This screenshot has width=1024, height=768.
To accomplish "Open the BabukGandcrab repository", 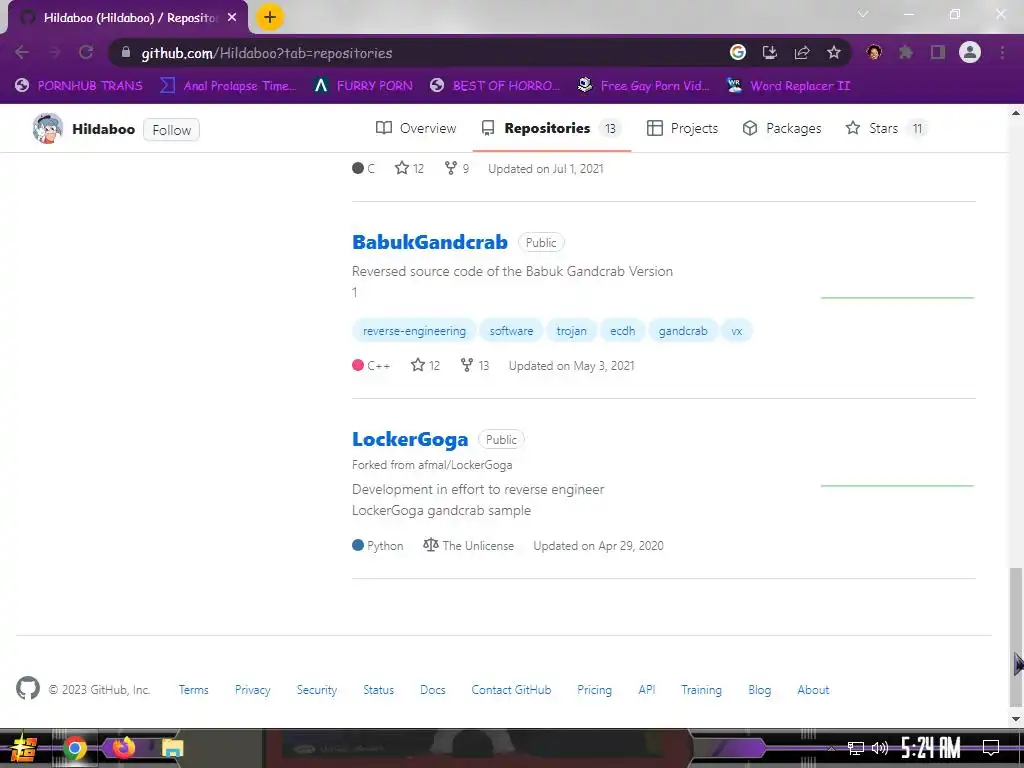I will click(430, 242).
